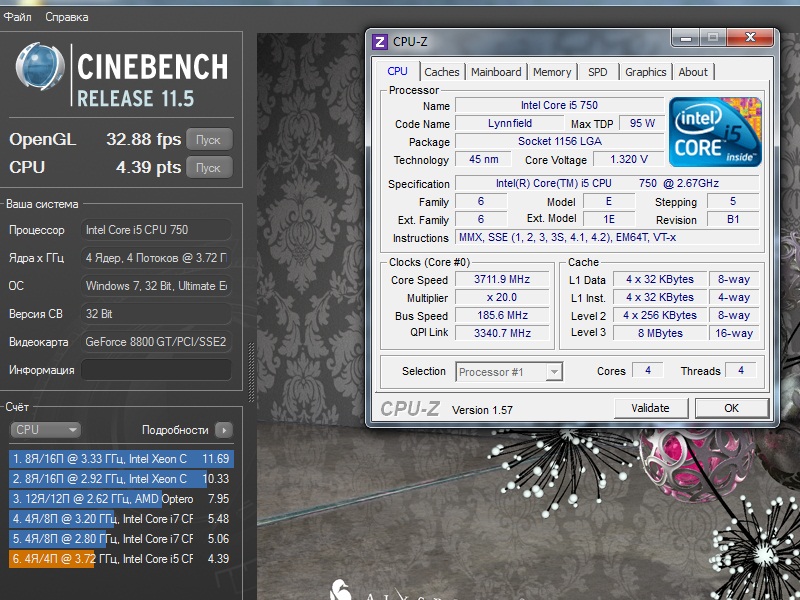This screenshot has width=800, height=600.
Task: Click the Ядра x ГГц value 4 Ядер, 4 Потоков
Action: [x=156, y=258]
